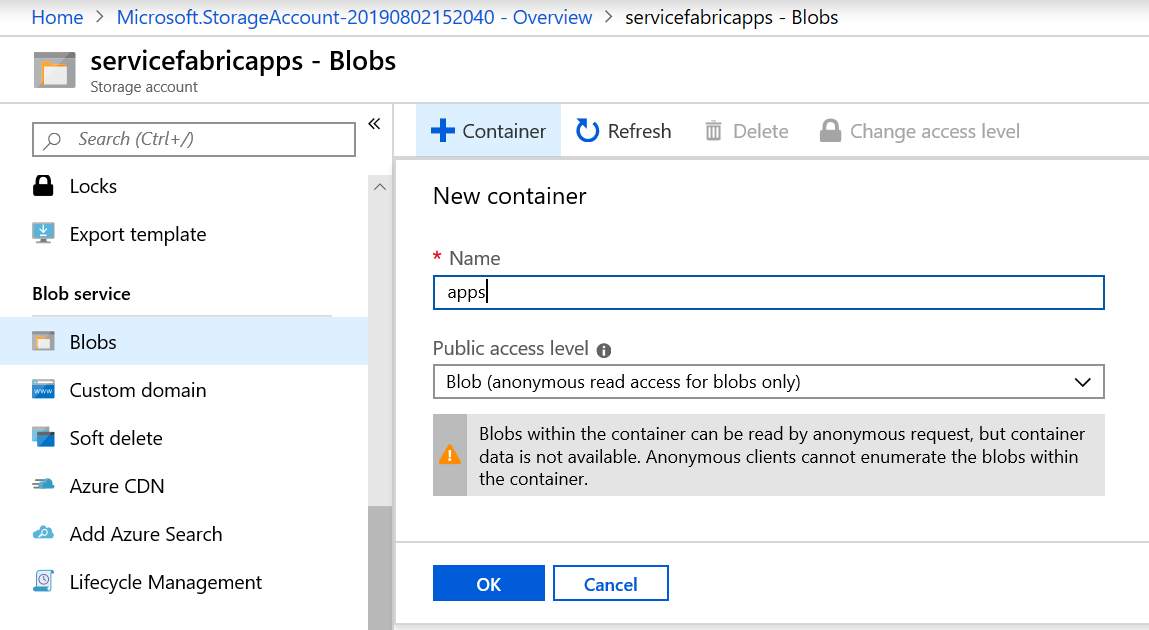Click the Name text field
This screenshot has width=1149, height=630.
pyautogui.click(x=768, y=293)
